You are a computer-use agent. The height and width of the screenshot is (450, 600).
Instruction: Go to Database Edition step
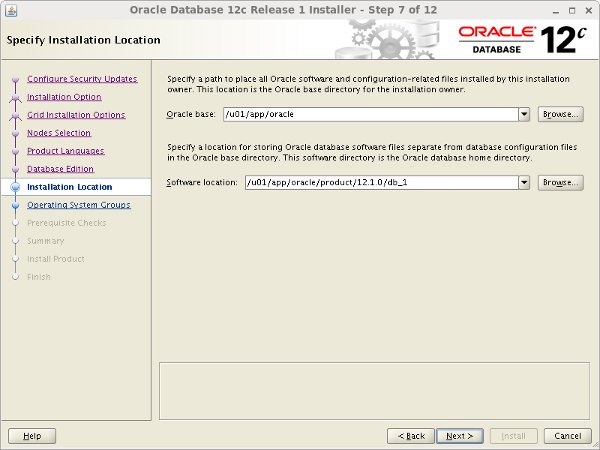click(60, 169)
